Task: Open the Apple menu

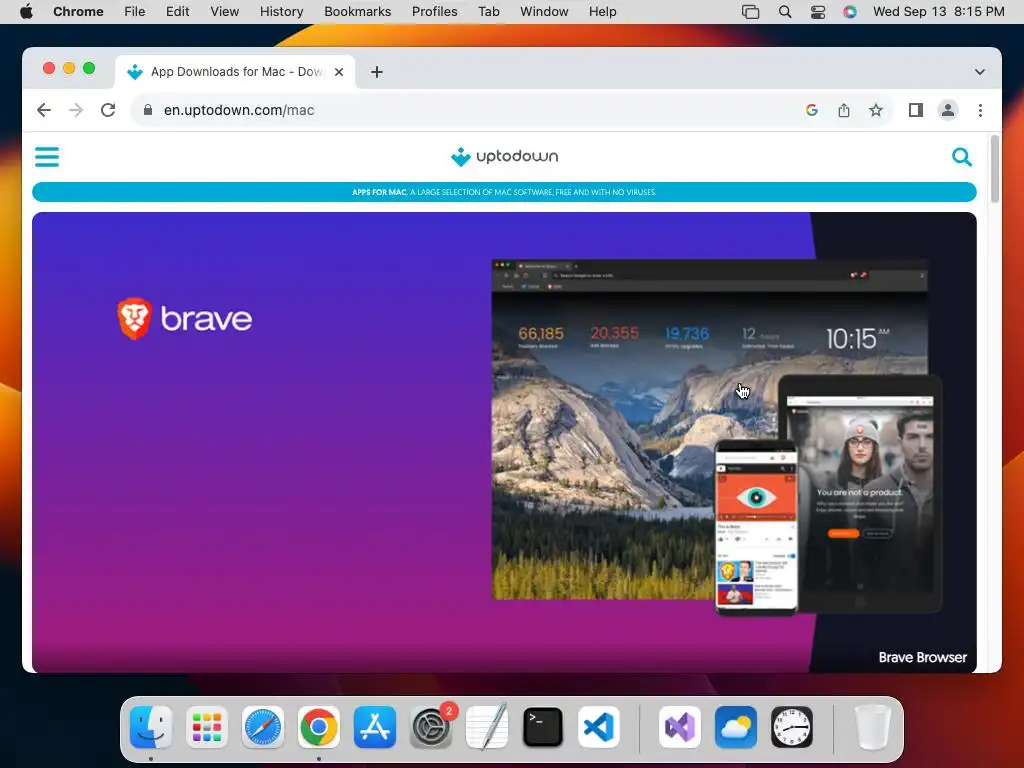Action: click(x=26, y=12)
